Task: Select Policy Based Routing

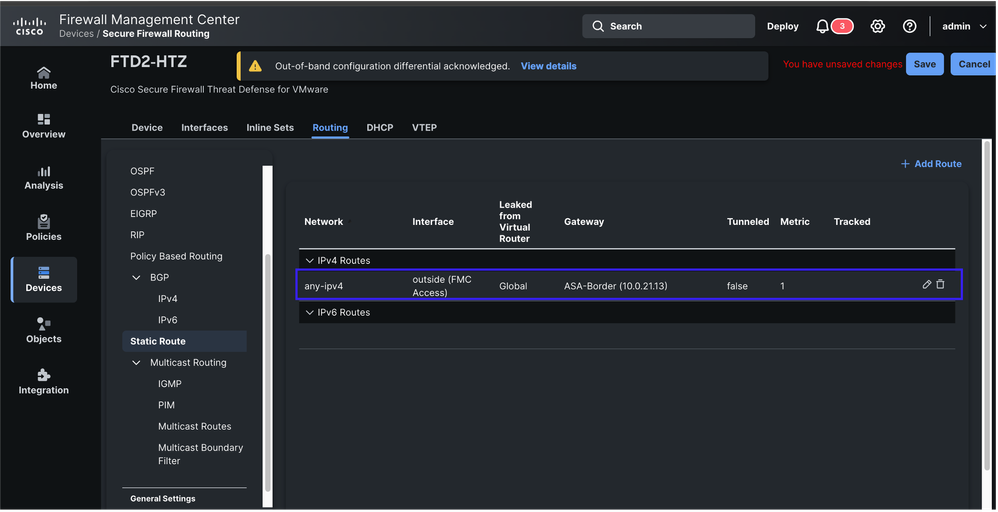Action: [x=176, y=256]
